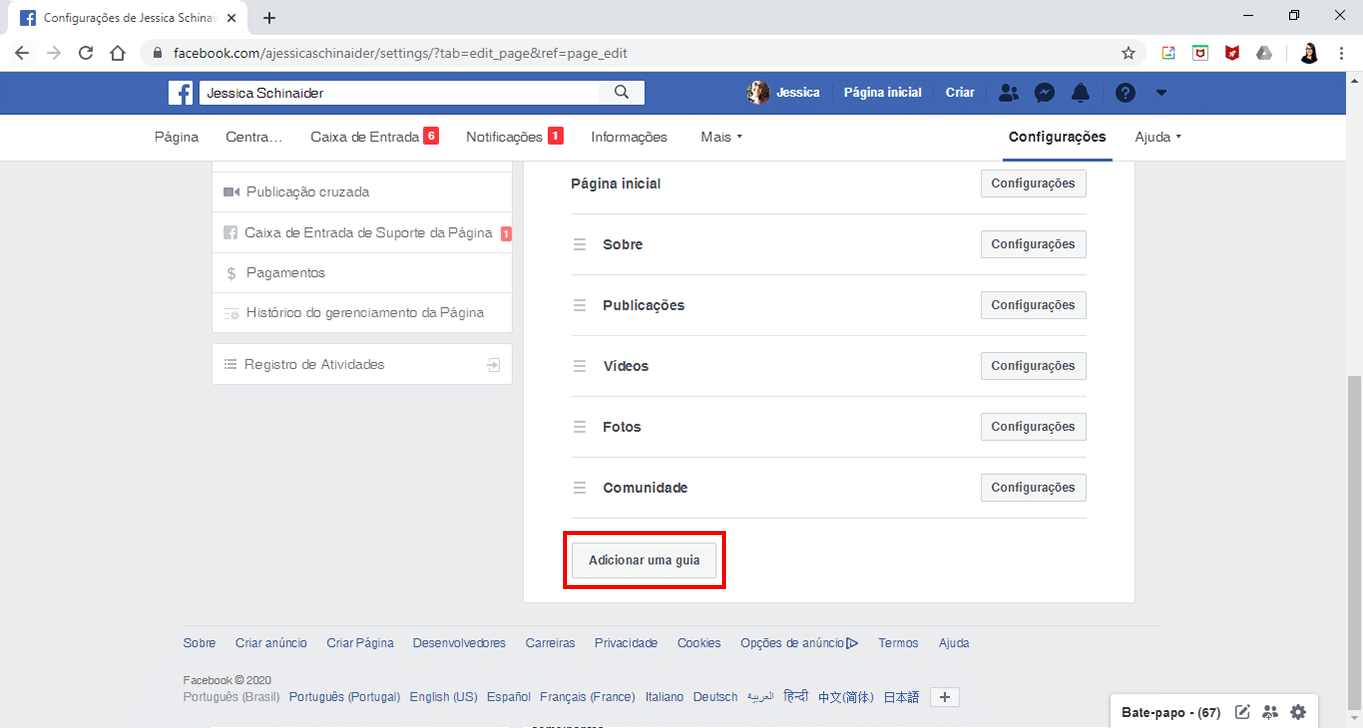Viewport: 1363px width, 728px height.
Task: Click Configurações button for Fotos
Action: point(1033,427)
